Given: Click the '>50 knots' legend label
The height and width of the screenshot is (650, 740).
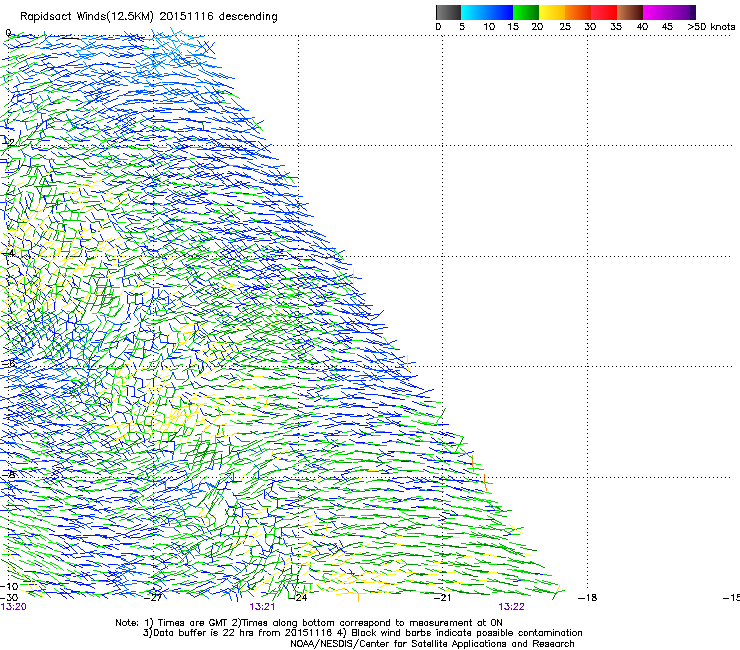Looking at the screenshot, I should (x=711, y=27).
